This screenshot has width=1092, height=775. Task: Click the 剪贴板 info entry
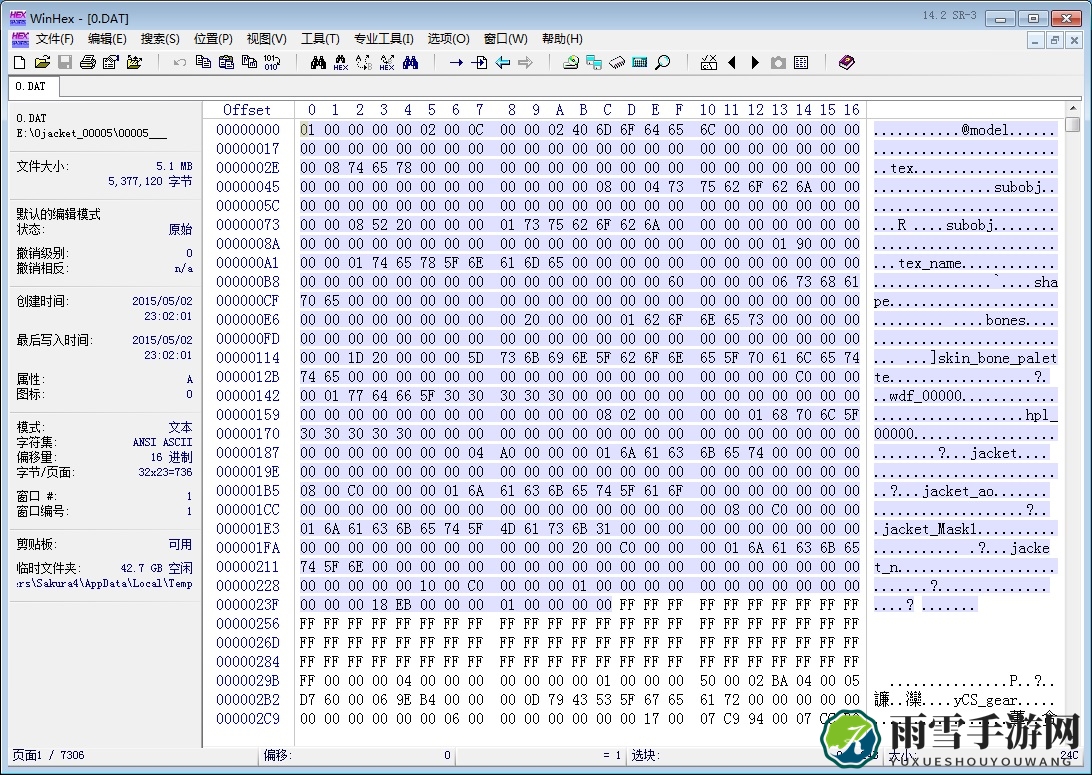(104, 545)
